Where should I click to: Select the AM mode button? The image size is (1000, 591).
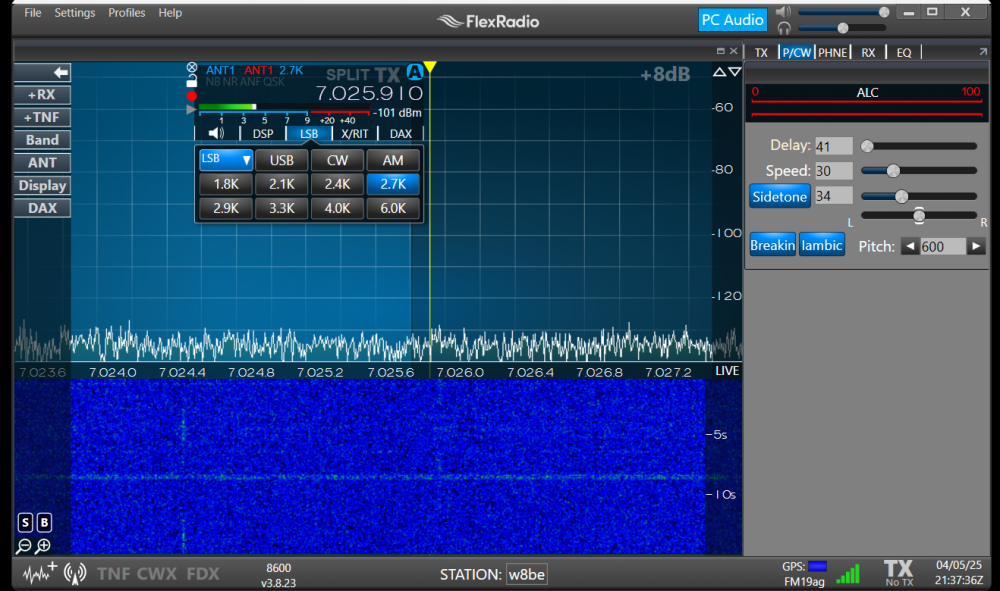click(x=393, y=160)
